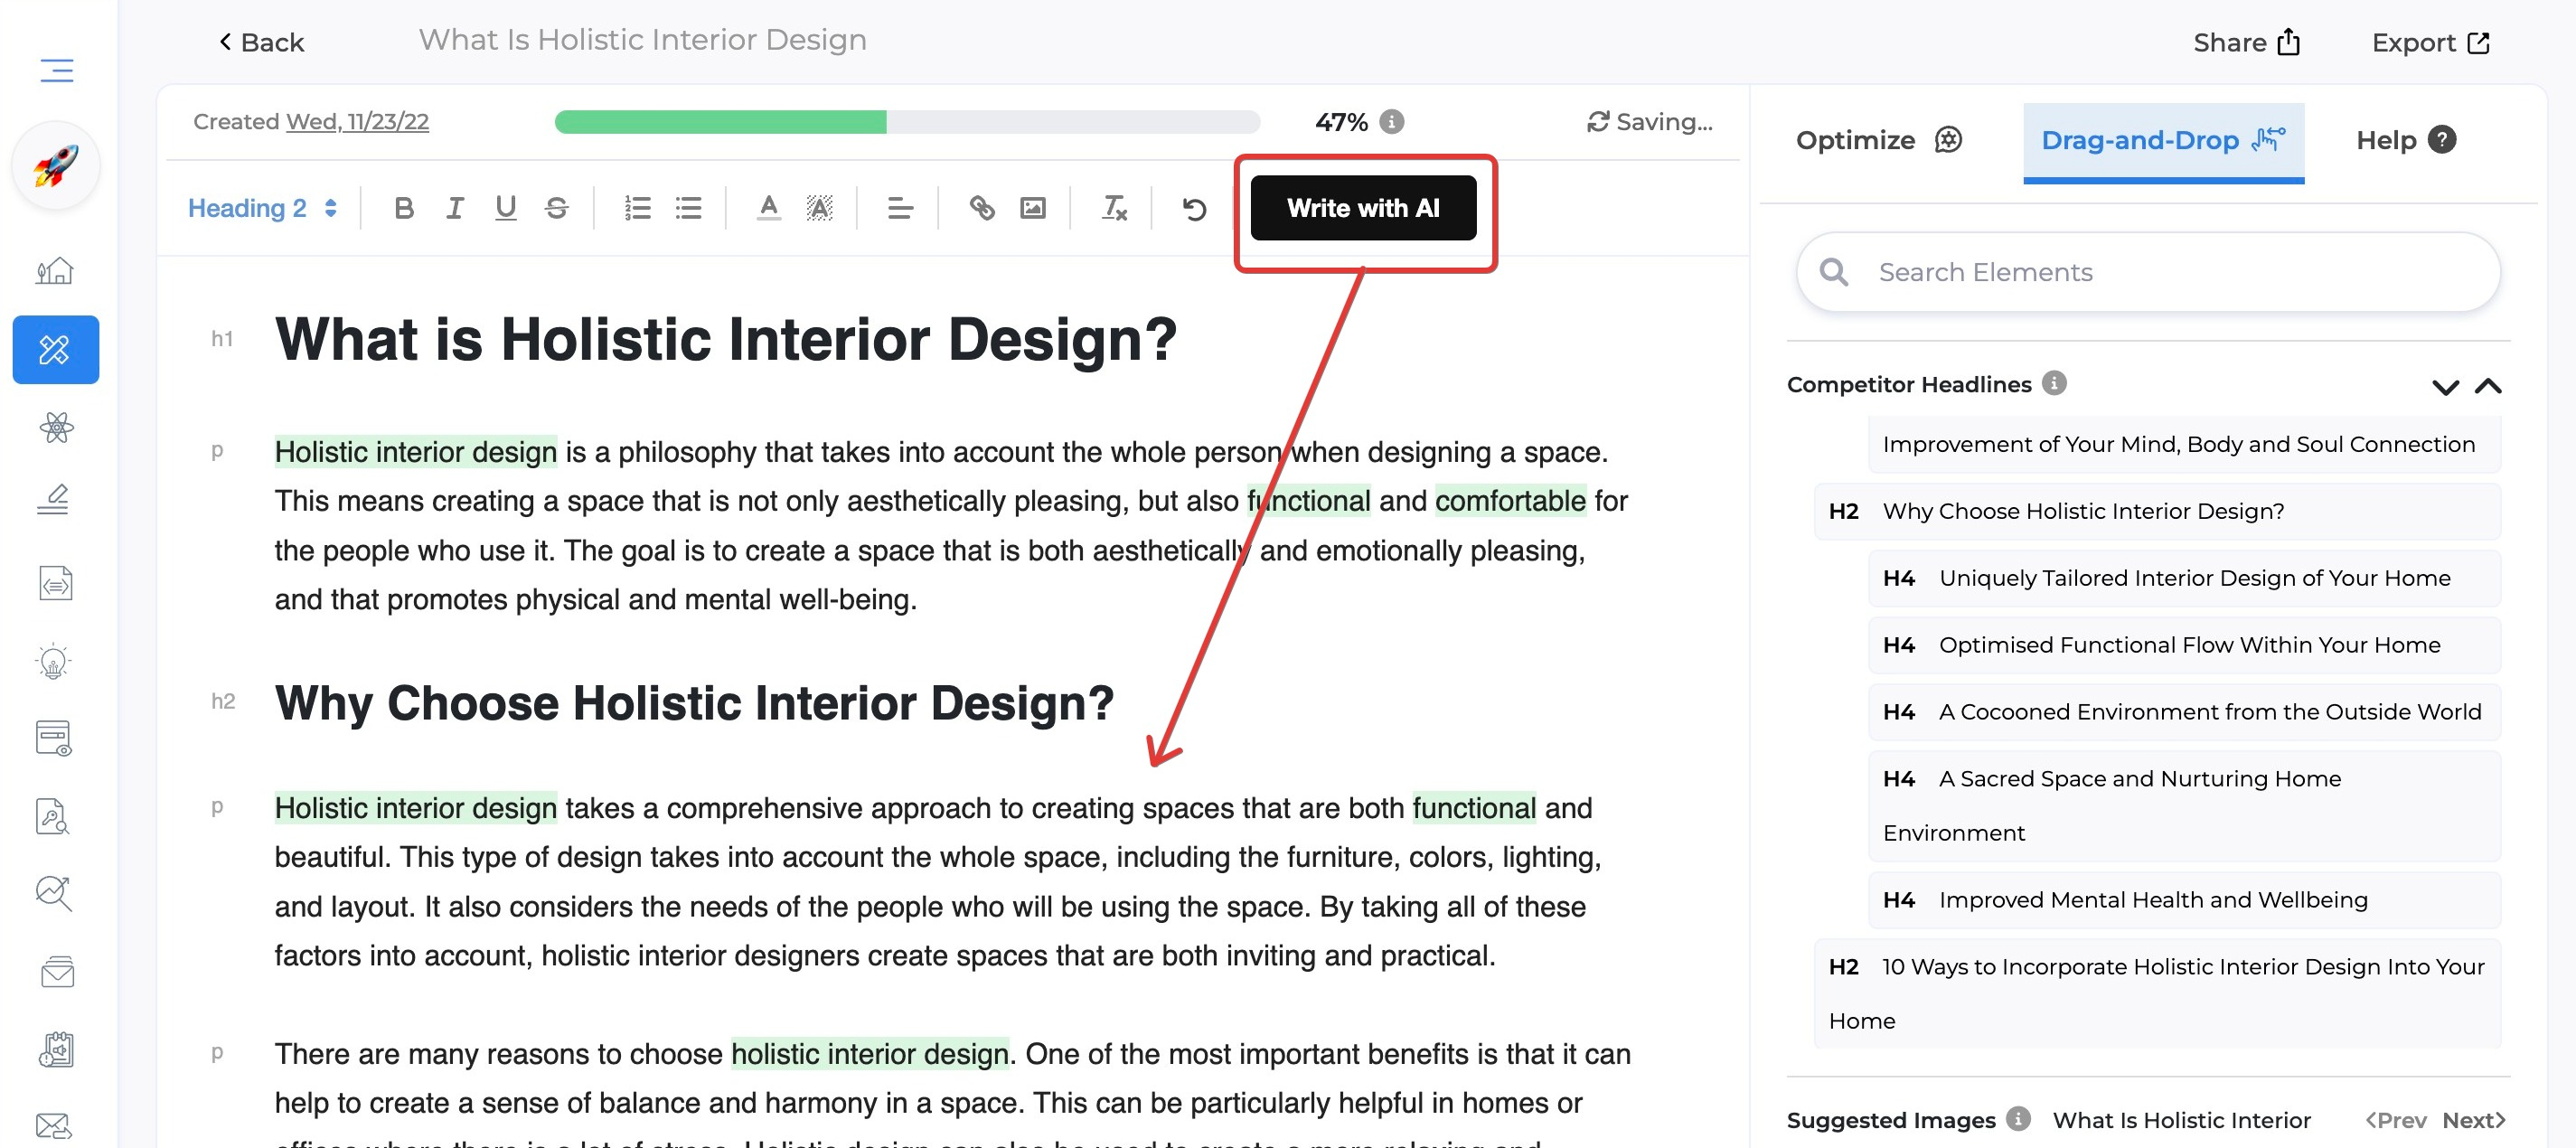This screenshot has height=1148, width=2576.
Task: Click the H1 What is Holistic Interior Design? heading
Action: click(725, 339)
